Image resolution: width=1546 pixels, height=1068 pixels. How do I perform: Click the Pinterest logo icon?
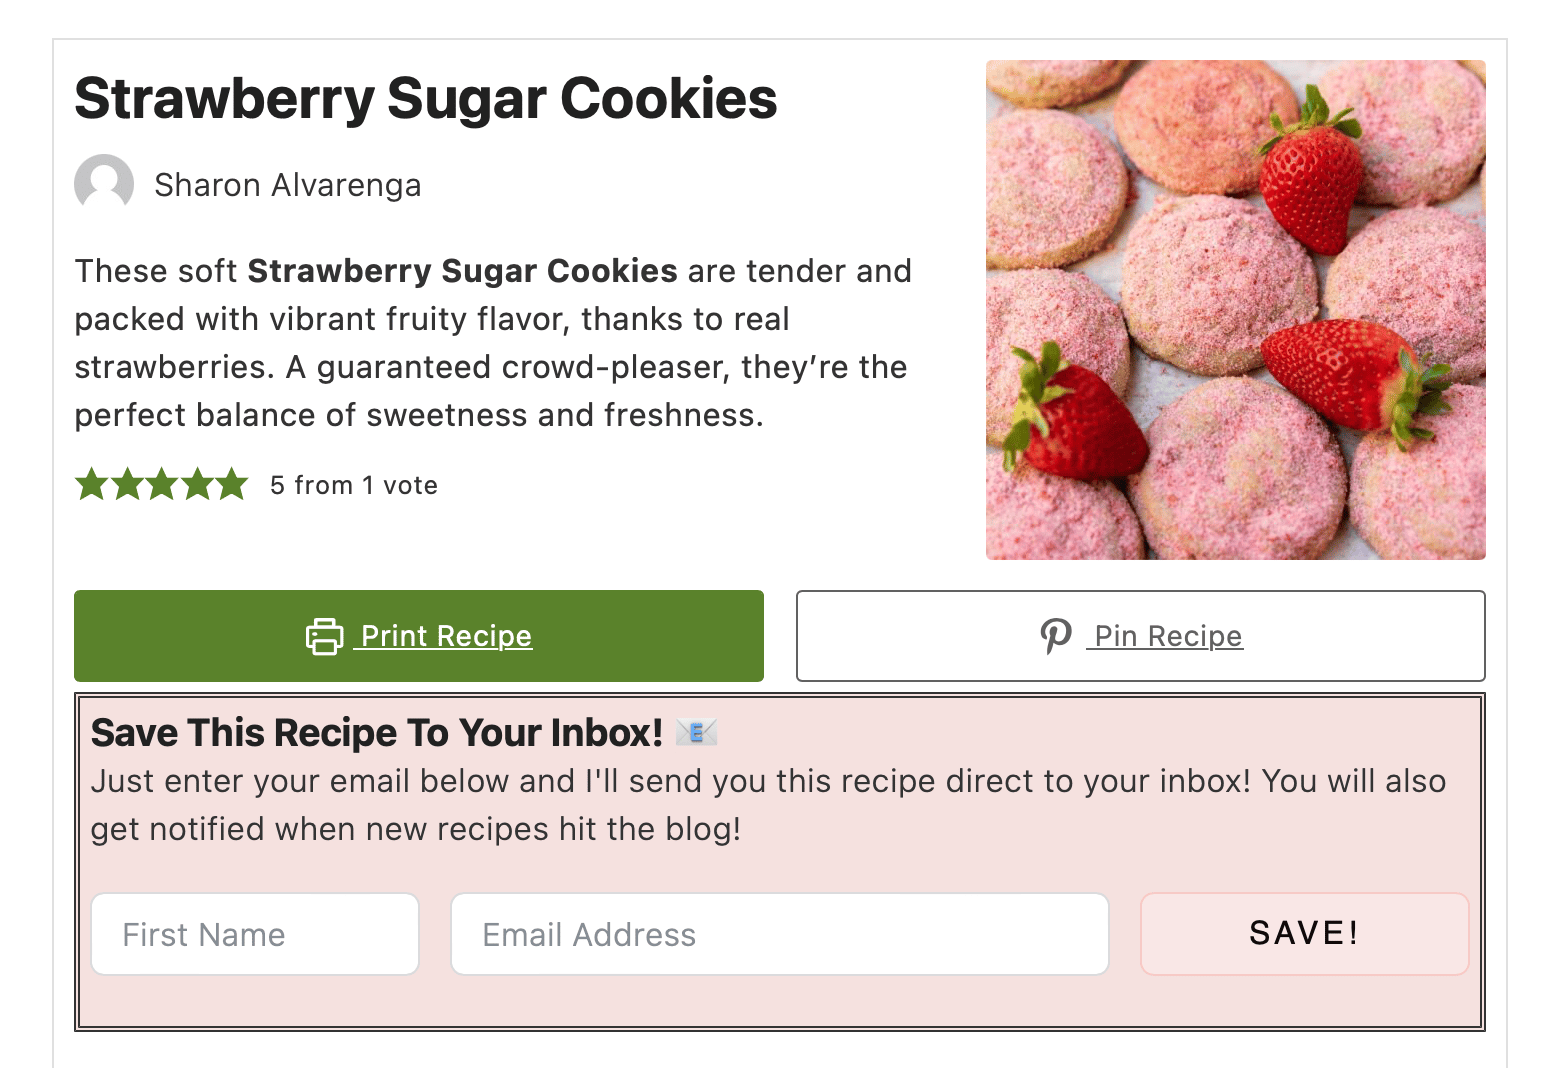[x=1055, y=636]
